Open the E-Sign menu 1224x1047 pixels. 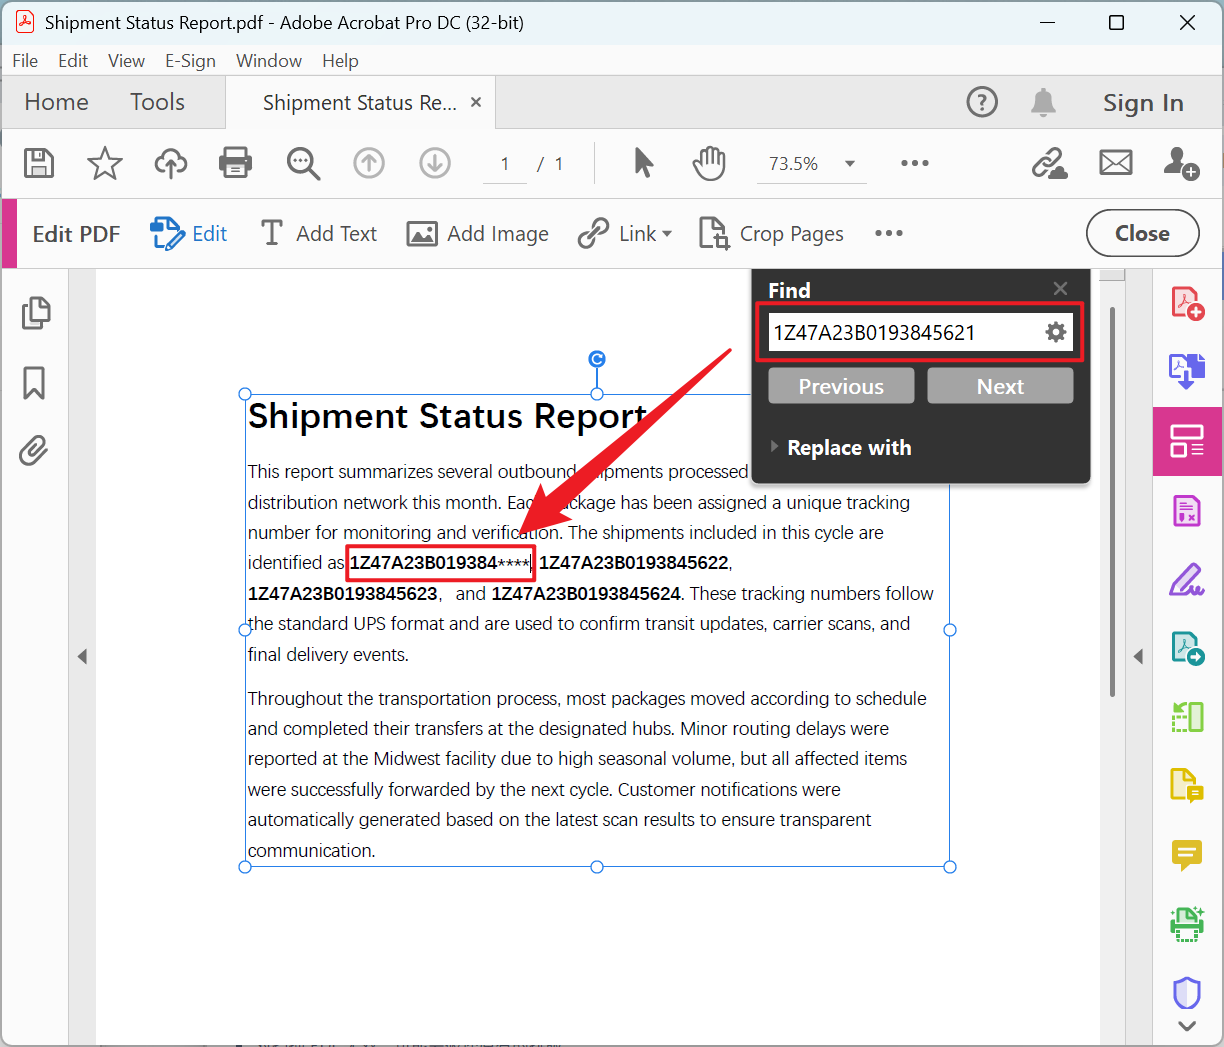(x=190, y=61)
